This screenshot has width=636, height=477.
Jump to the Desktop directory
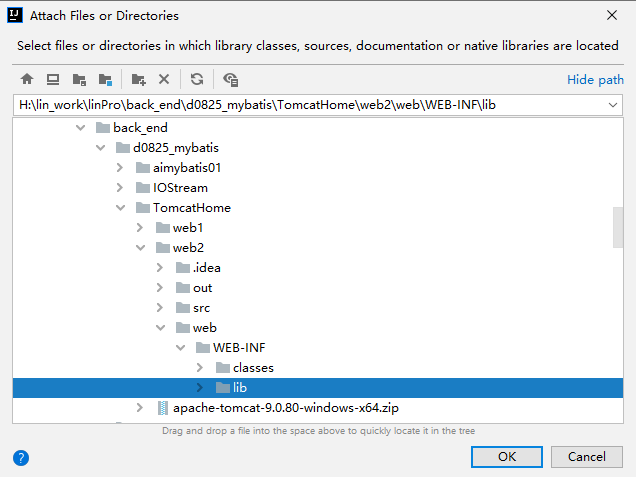click(x=53, y=79)
